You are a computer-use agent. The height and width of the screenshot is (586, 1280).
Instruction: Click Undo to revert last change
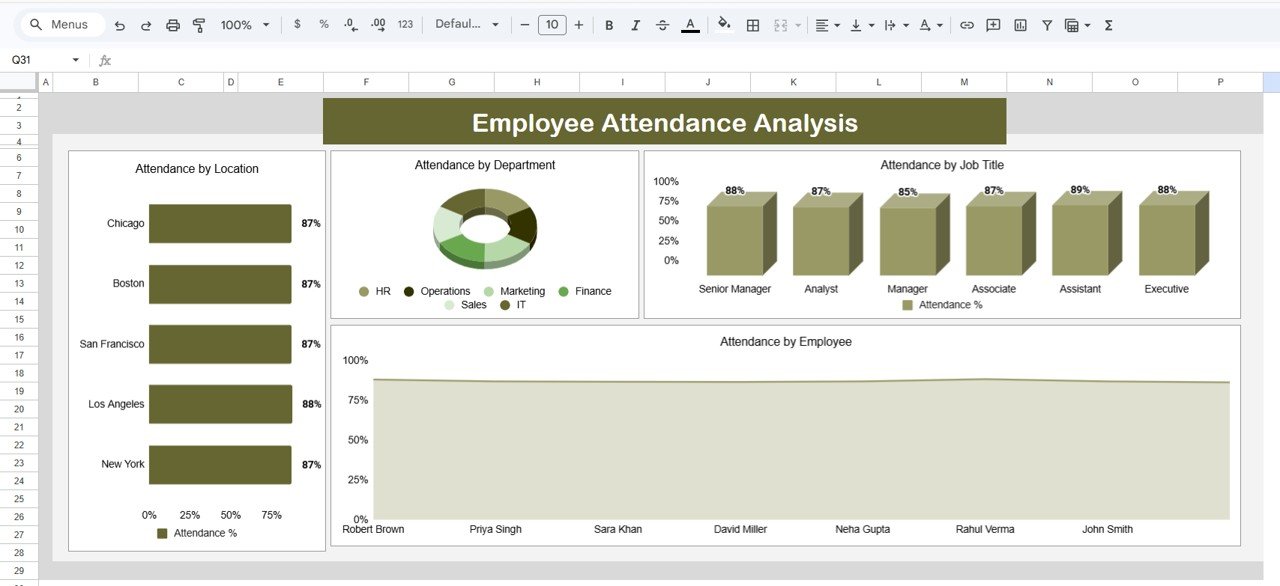[118, 25]
